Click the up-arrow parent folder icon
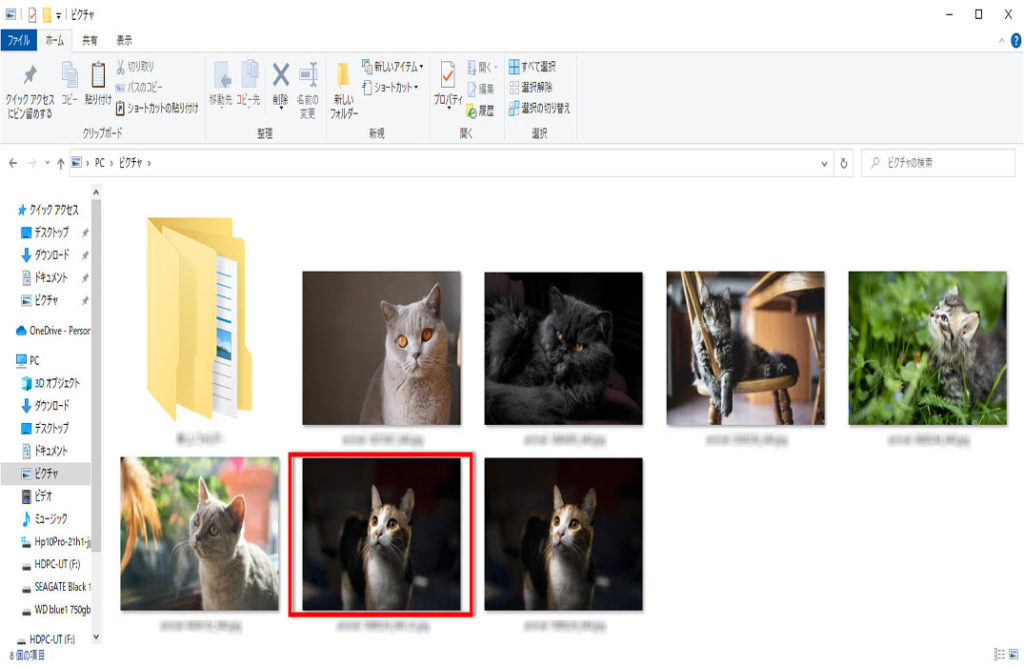Image resolution: width=1024 pixels, height=667 pixels. [60, 162]
